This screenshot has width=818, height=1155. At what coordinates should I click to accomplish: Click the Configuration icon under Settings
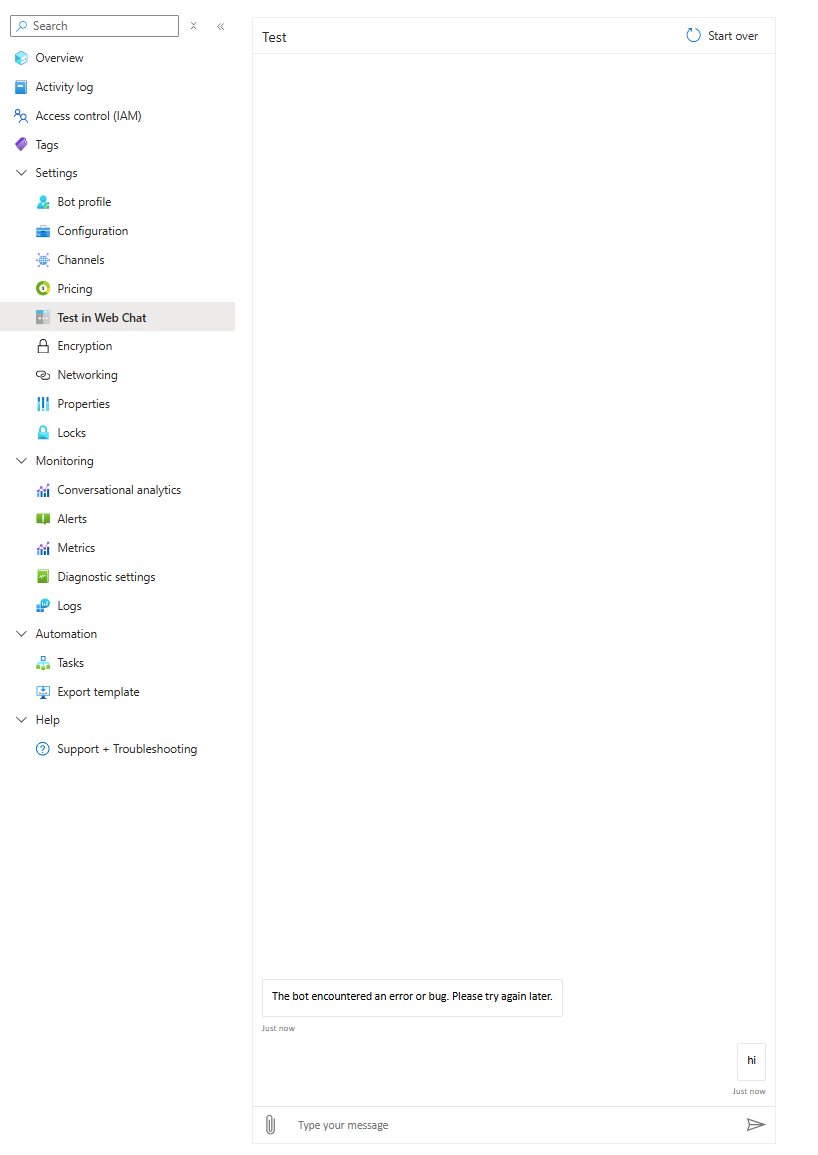tap(43, 230)
